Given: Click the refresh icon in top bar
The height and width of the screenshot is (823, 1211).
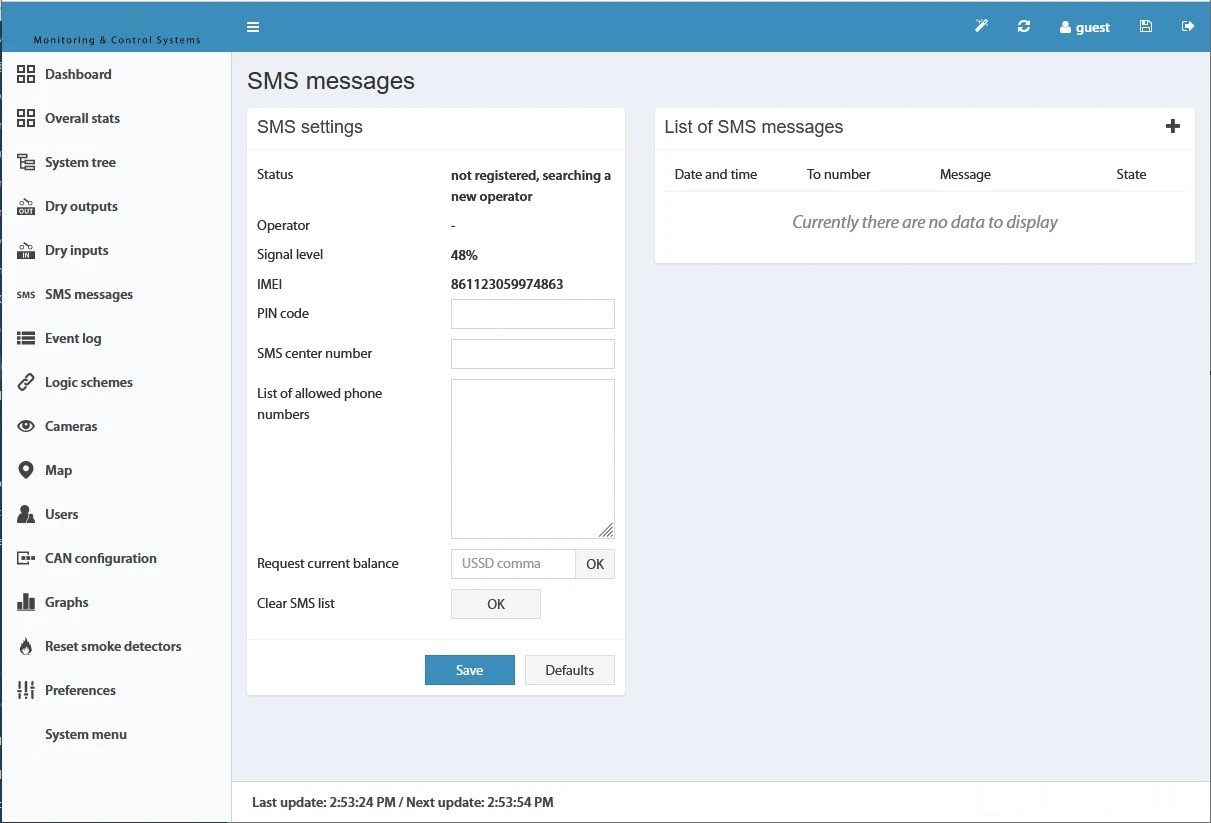Looking at the screenshot, I should pyautogui.click(x=1024, y=26).
